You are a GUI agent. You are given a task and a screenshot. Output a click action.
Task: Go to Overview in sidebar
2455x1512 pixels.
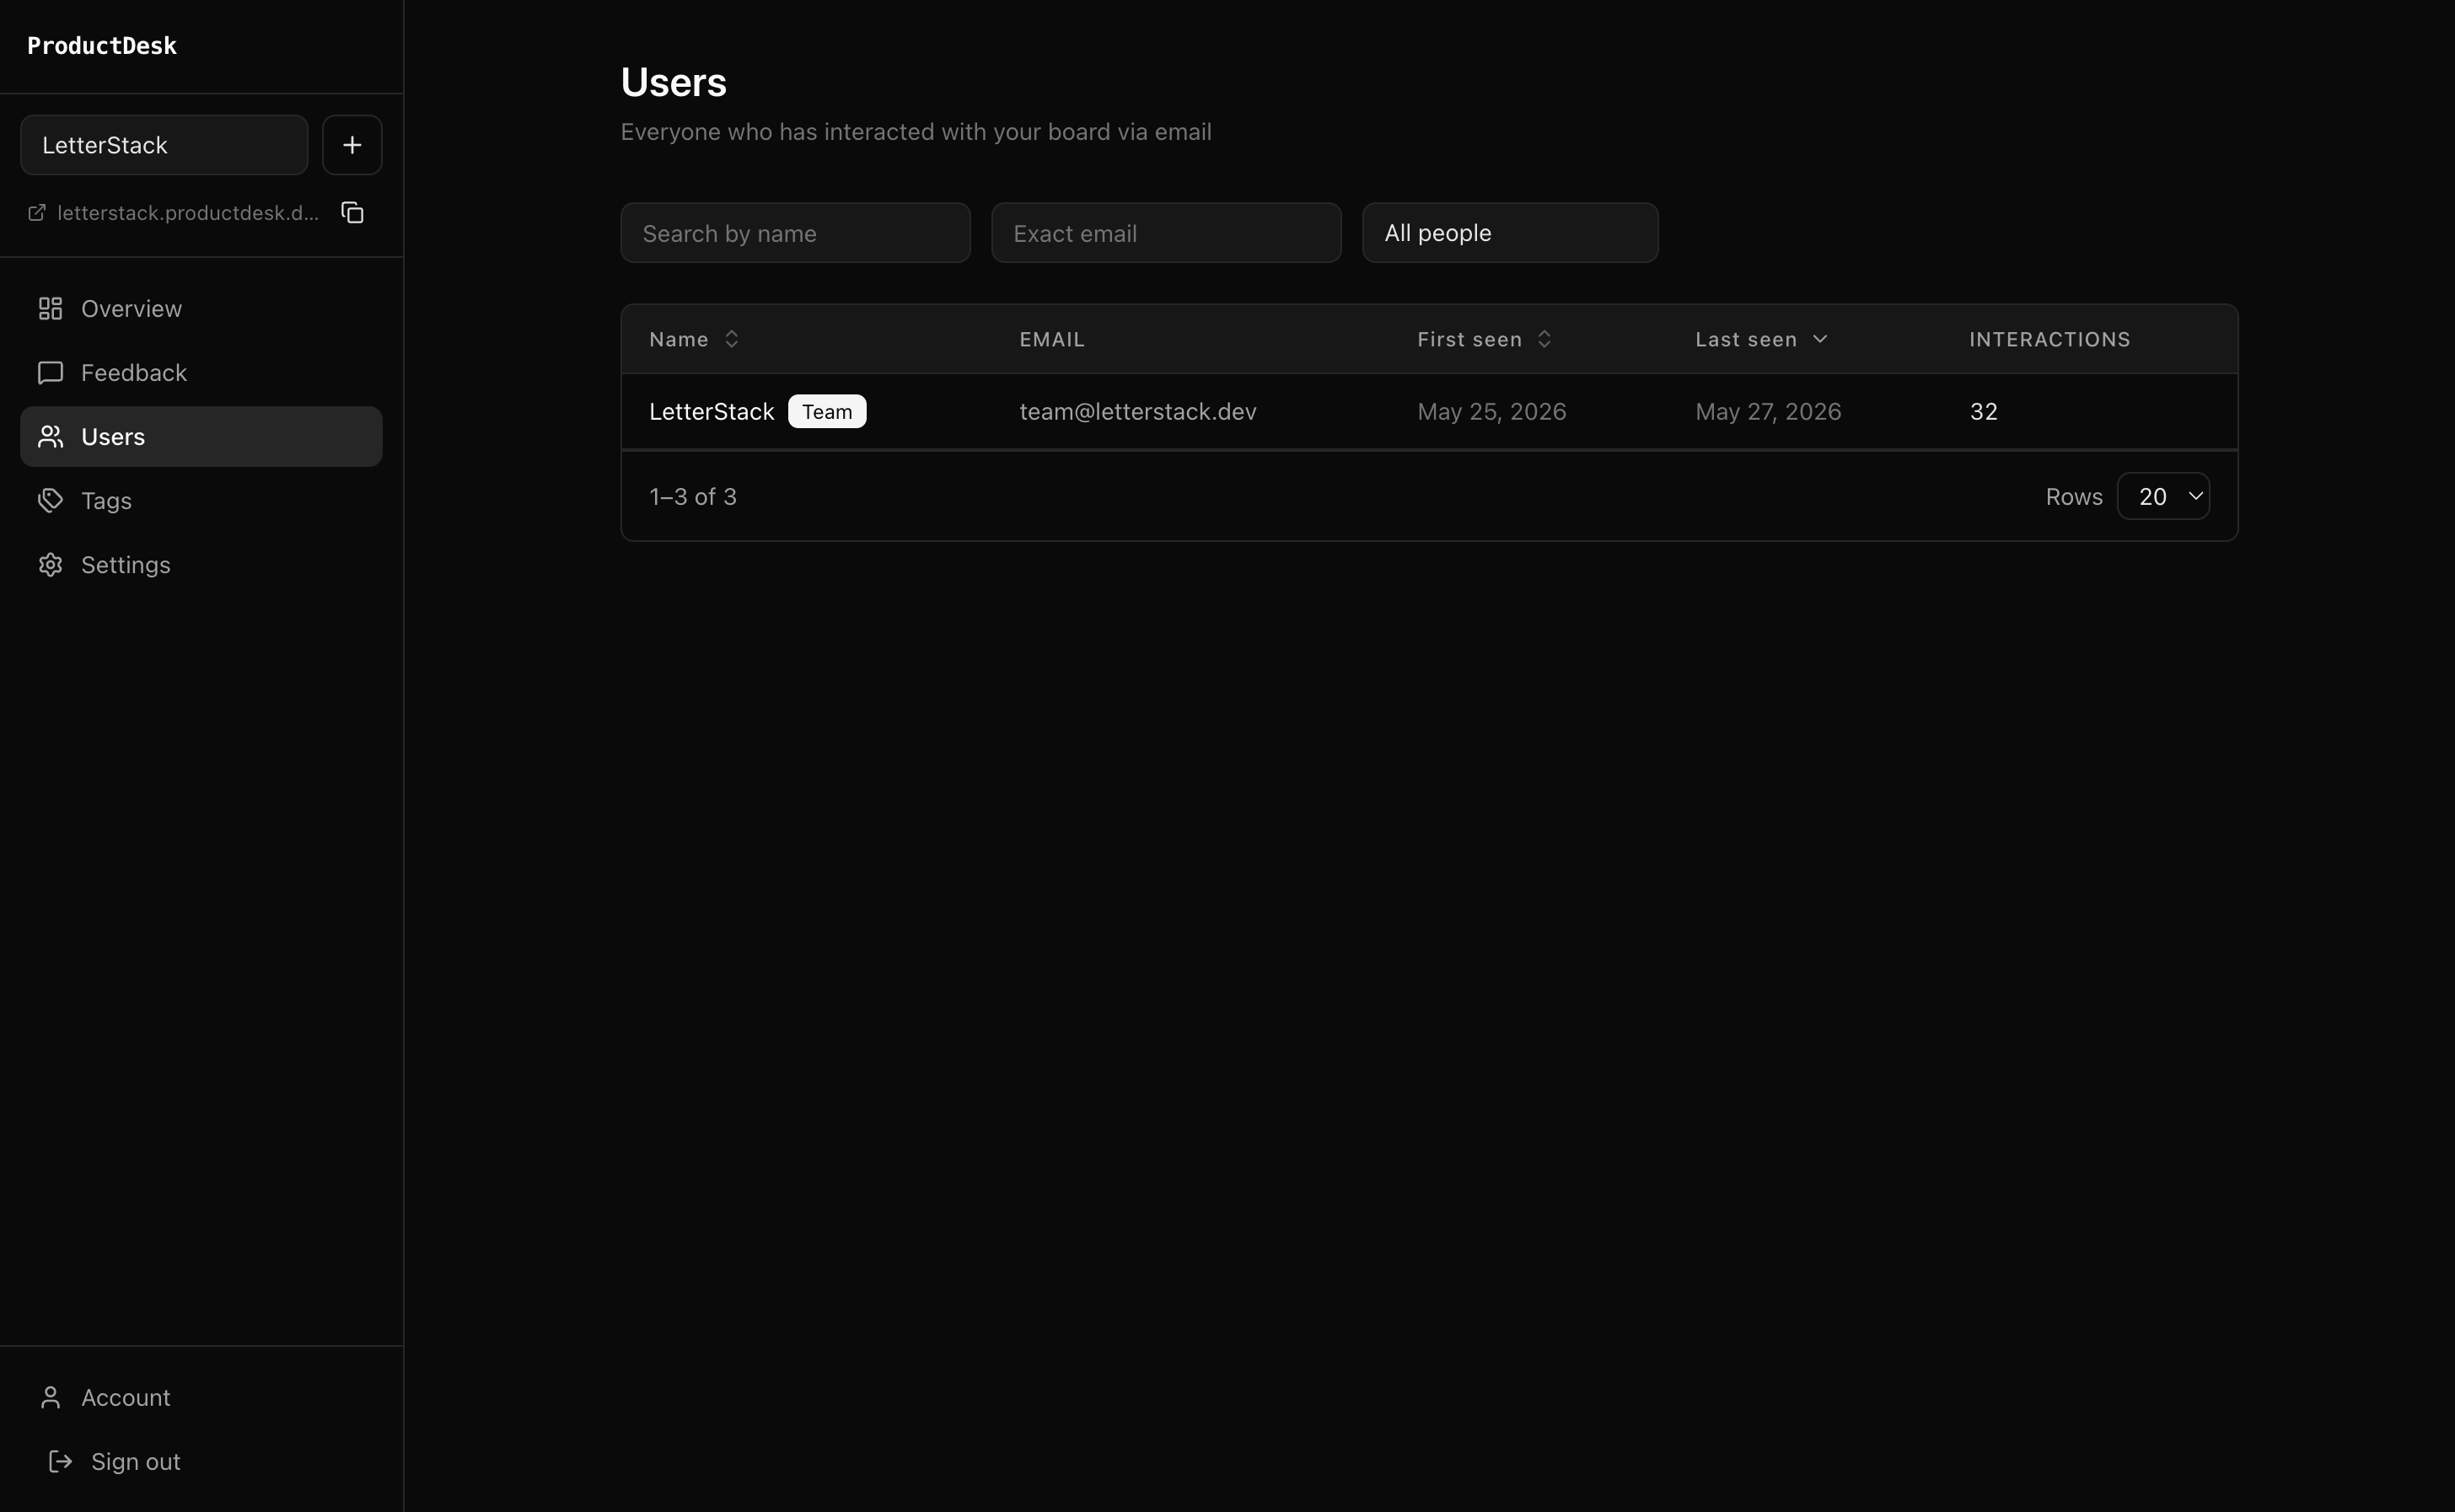tap(201, 309)
